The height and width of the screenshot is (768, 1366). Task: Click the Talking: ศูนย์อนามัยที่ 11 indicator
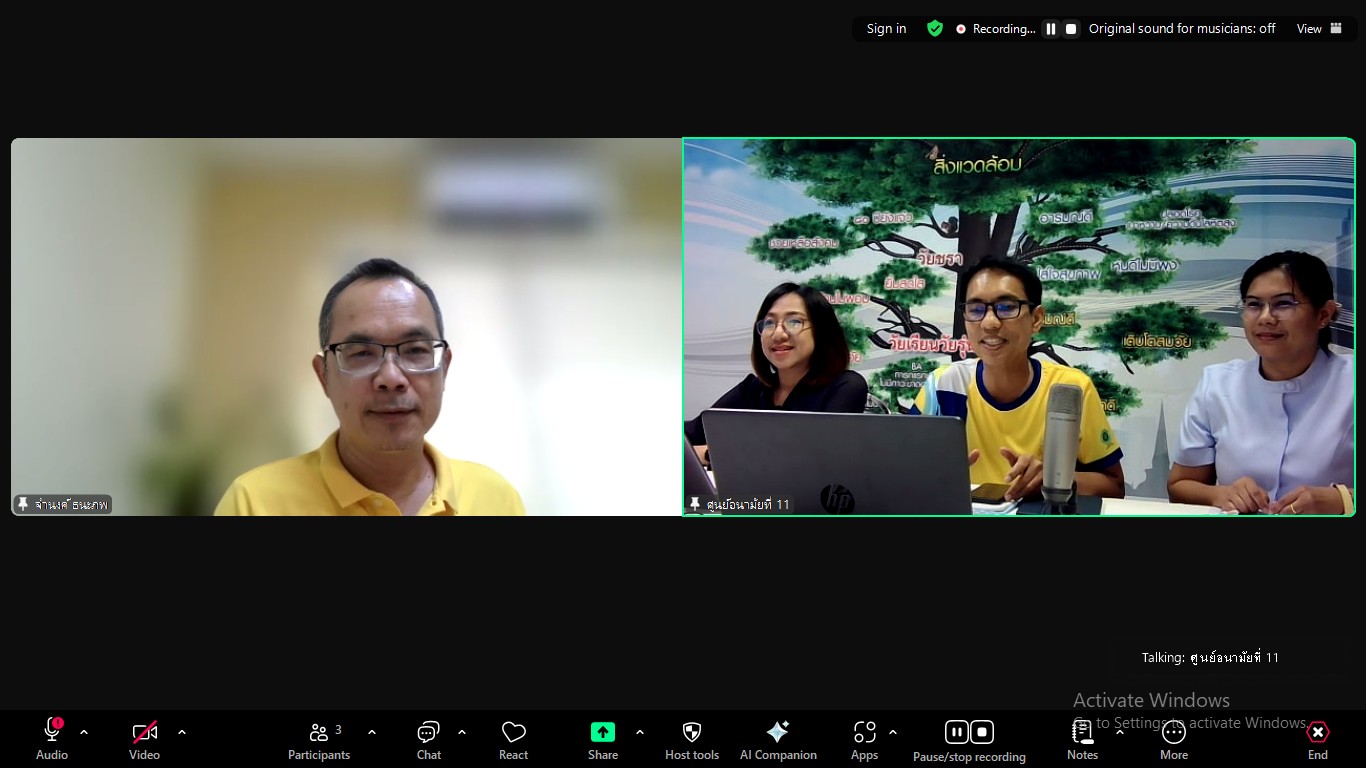click(1210, 657)
